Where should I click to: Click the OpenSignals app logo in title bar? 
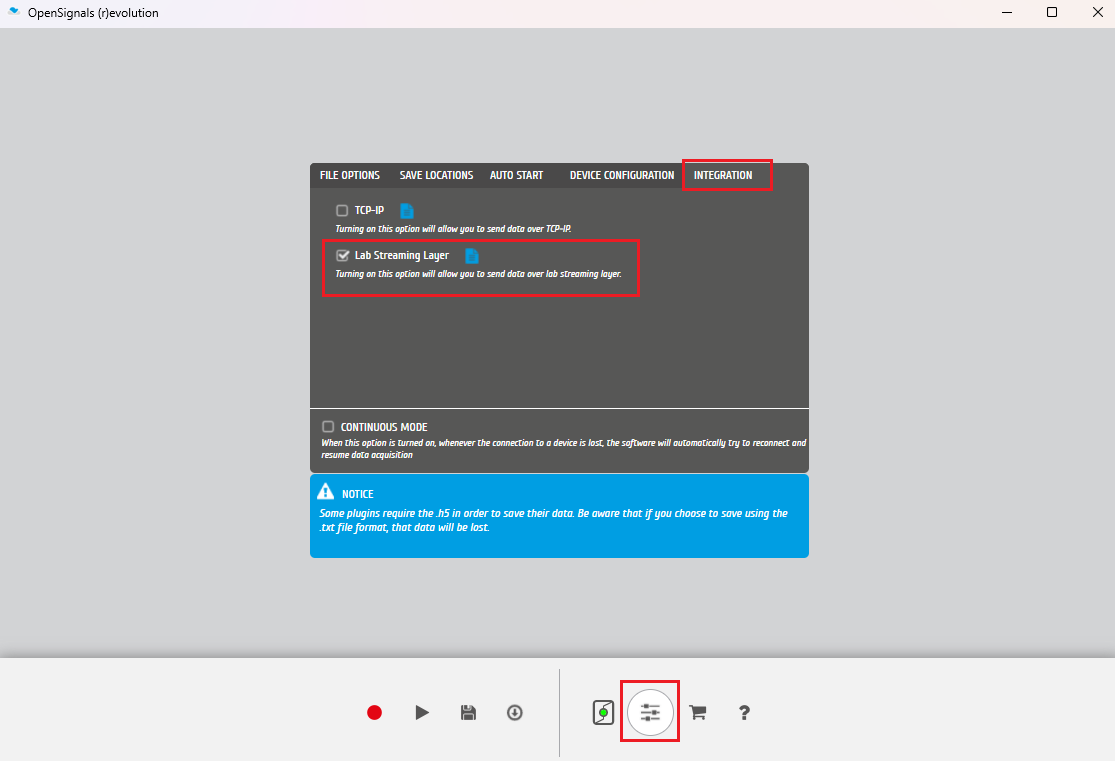14,12
